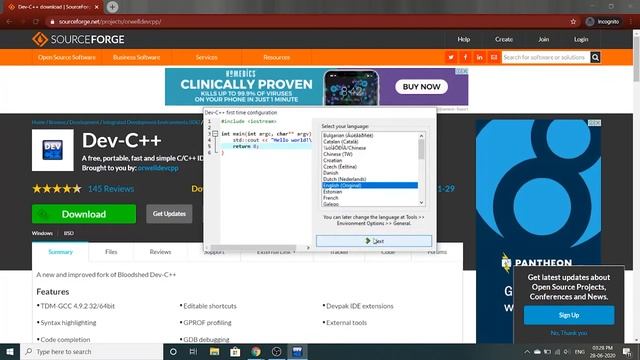Click the newsletter email icon
The width and height of the screenshot is (640, 360).
point(494,58)
